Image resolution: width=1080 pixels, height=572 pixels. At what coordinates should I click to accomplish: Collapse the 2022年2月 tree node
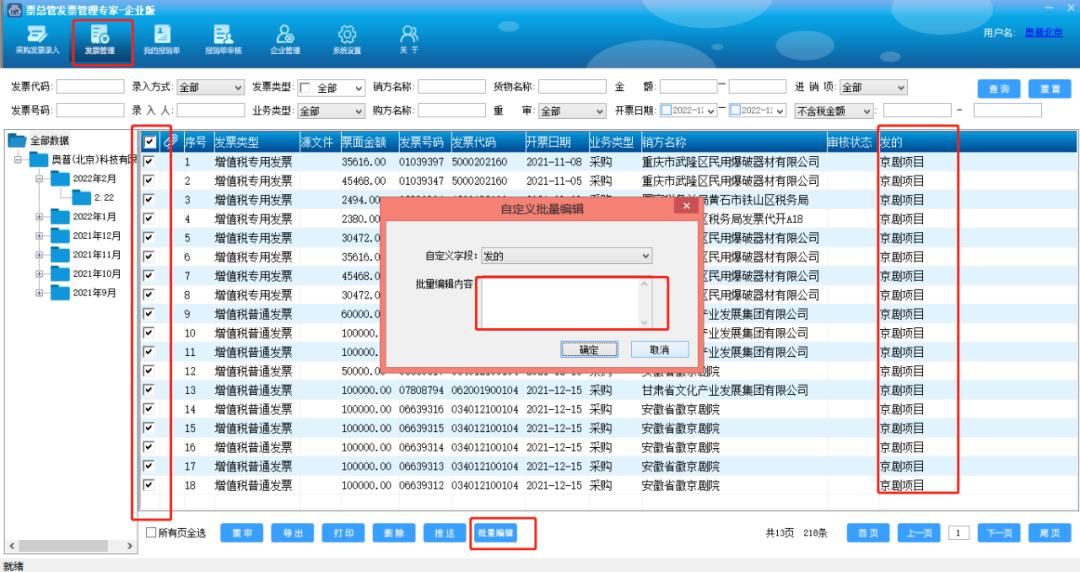pos(39,178)
